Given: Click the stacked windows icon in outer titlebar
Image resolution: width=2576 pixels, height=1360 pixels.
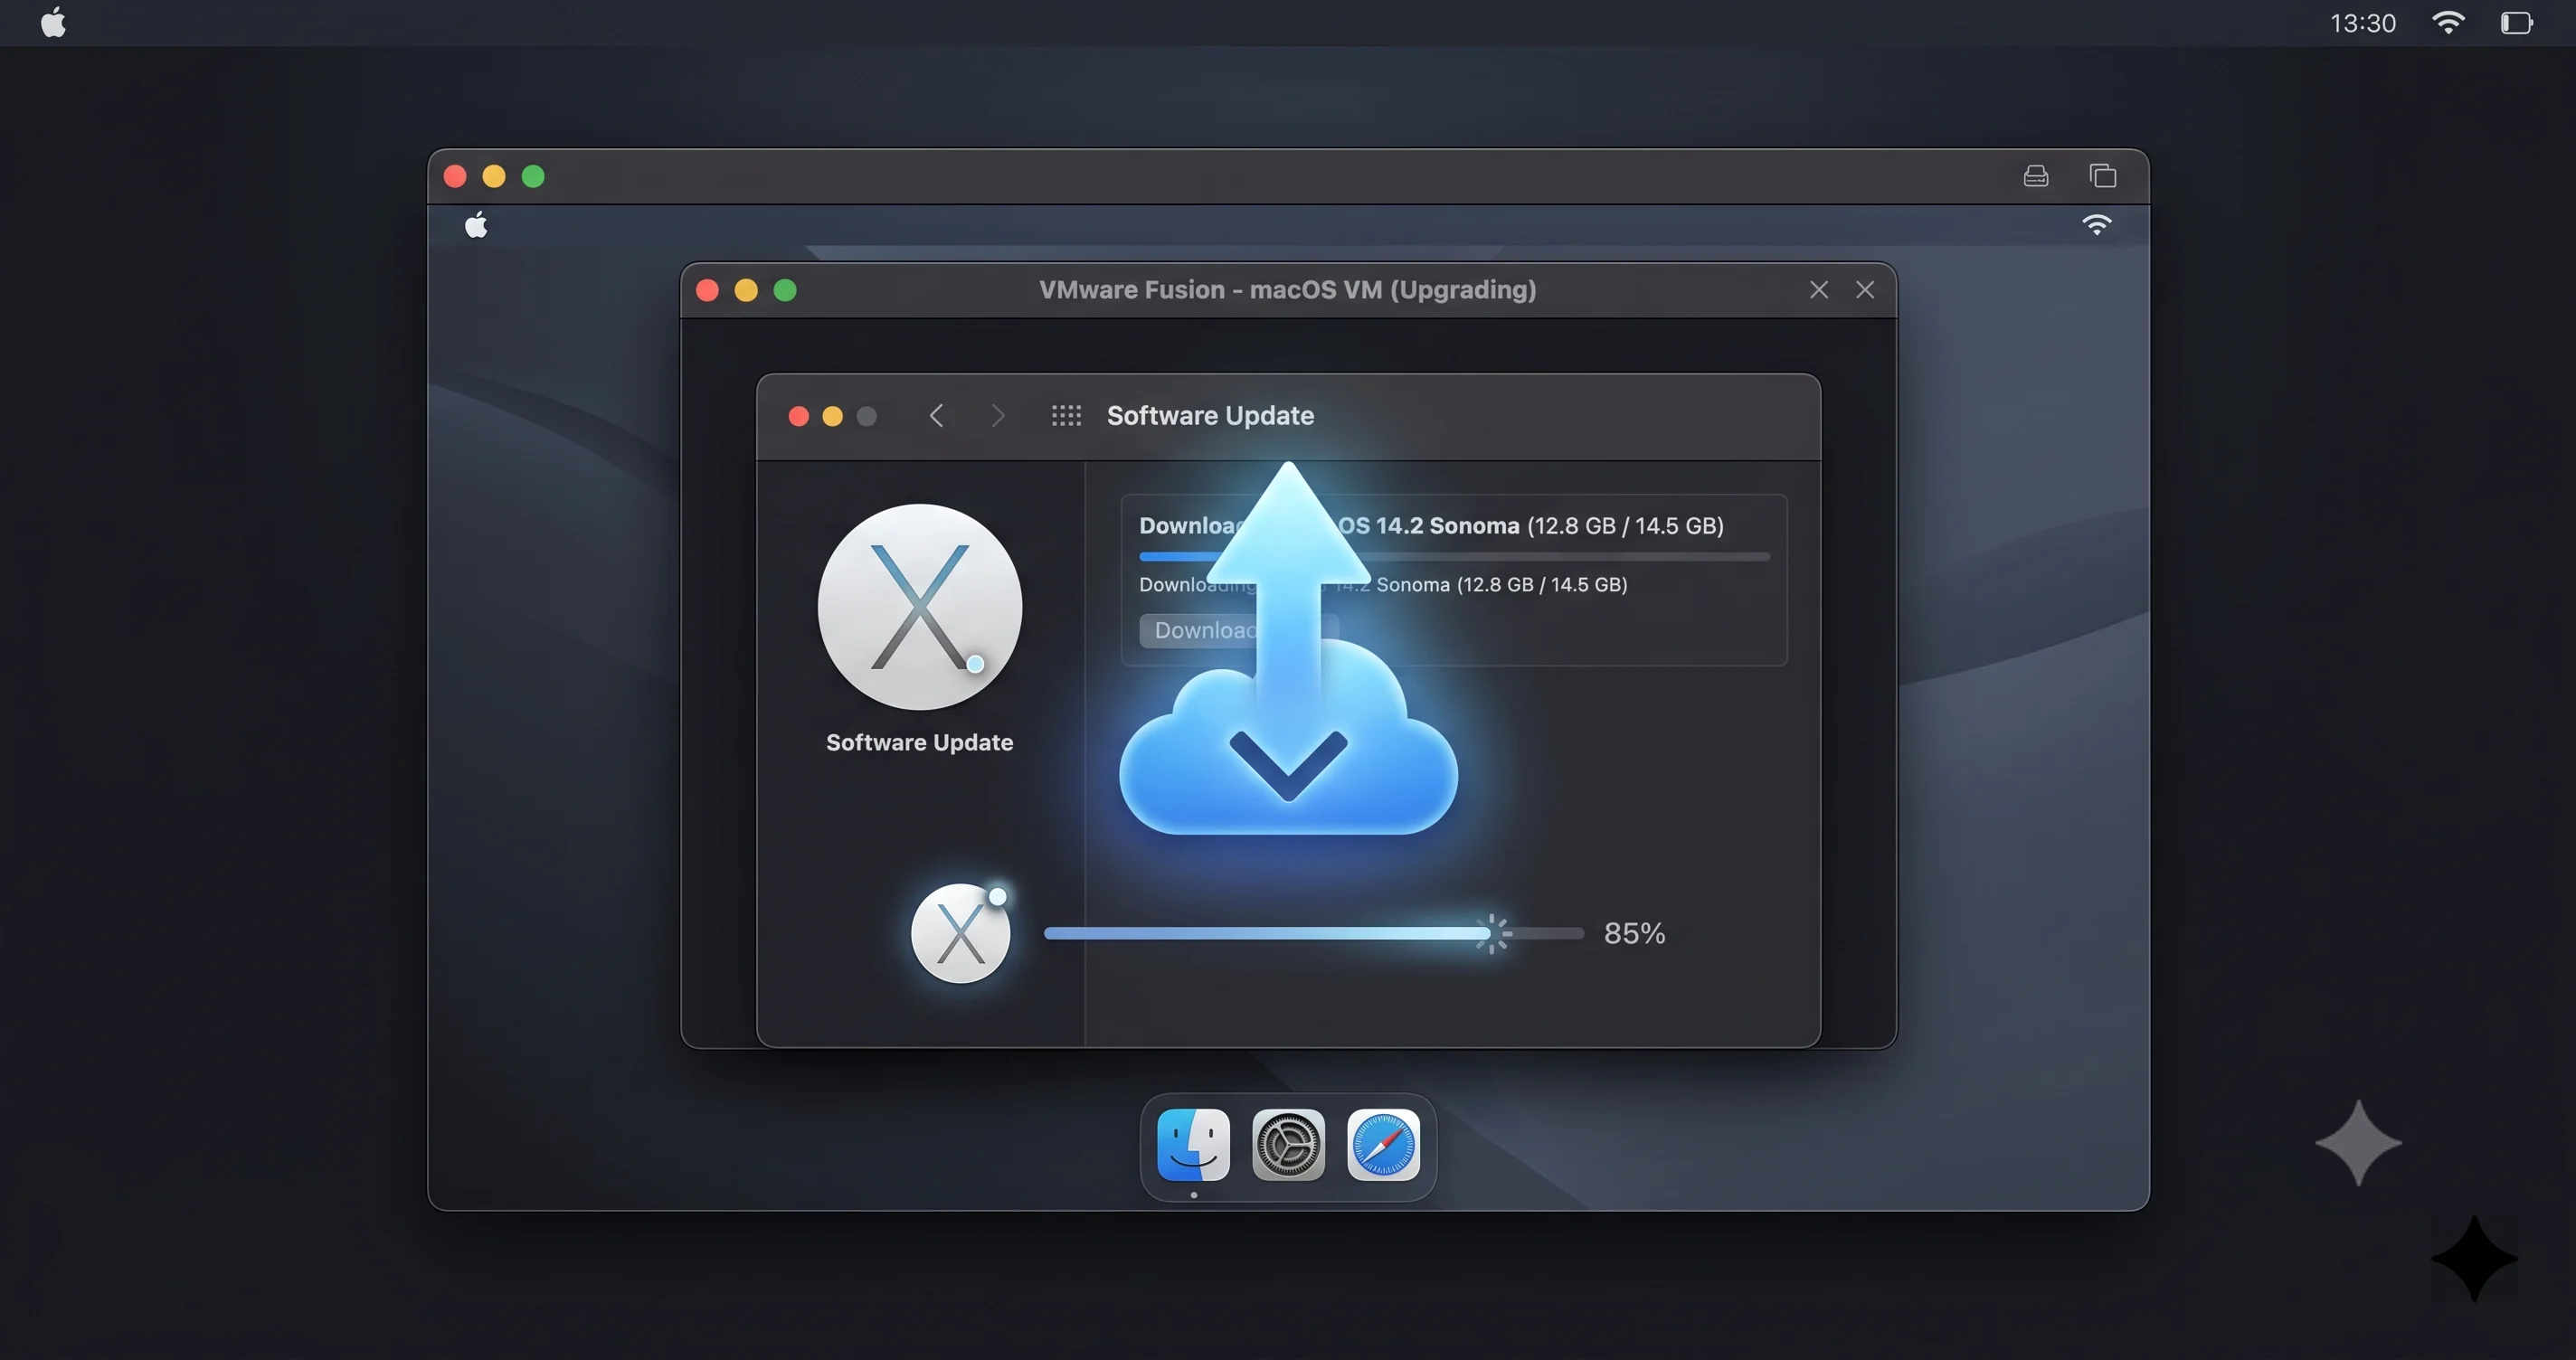Looking at the screenshot, I should (2103, 176).
